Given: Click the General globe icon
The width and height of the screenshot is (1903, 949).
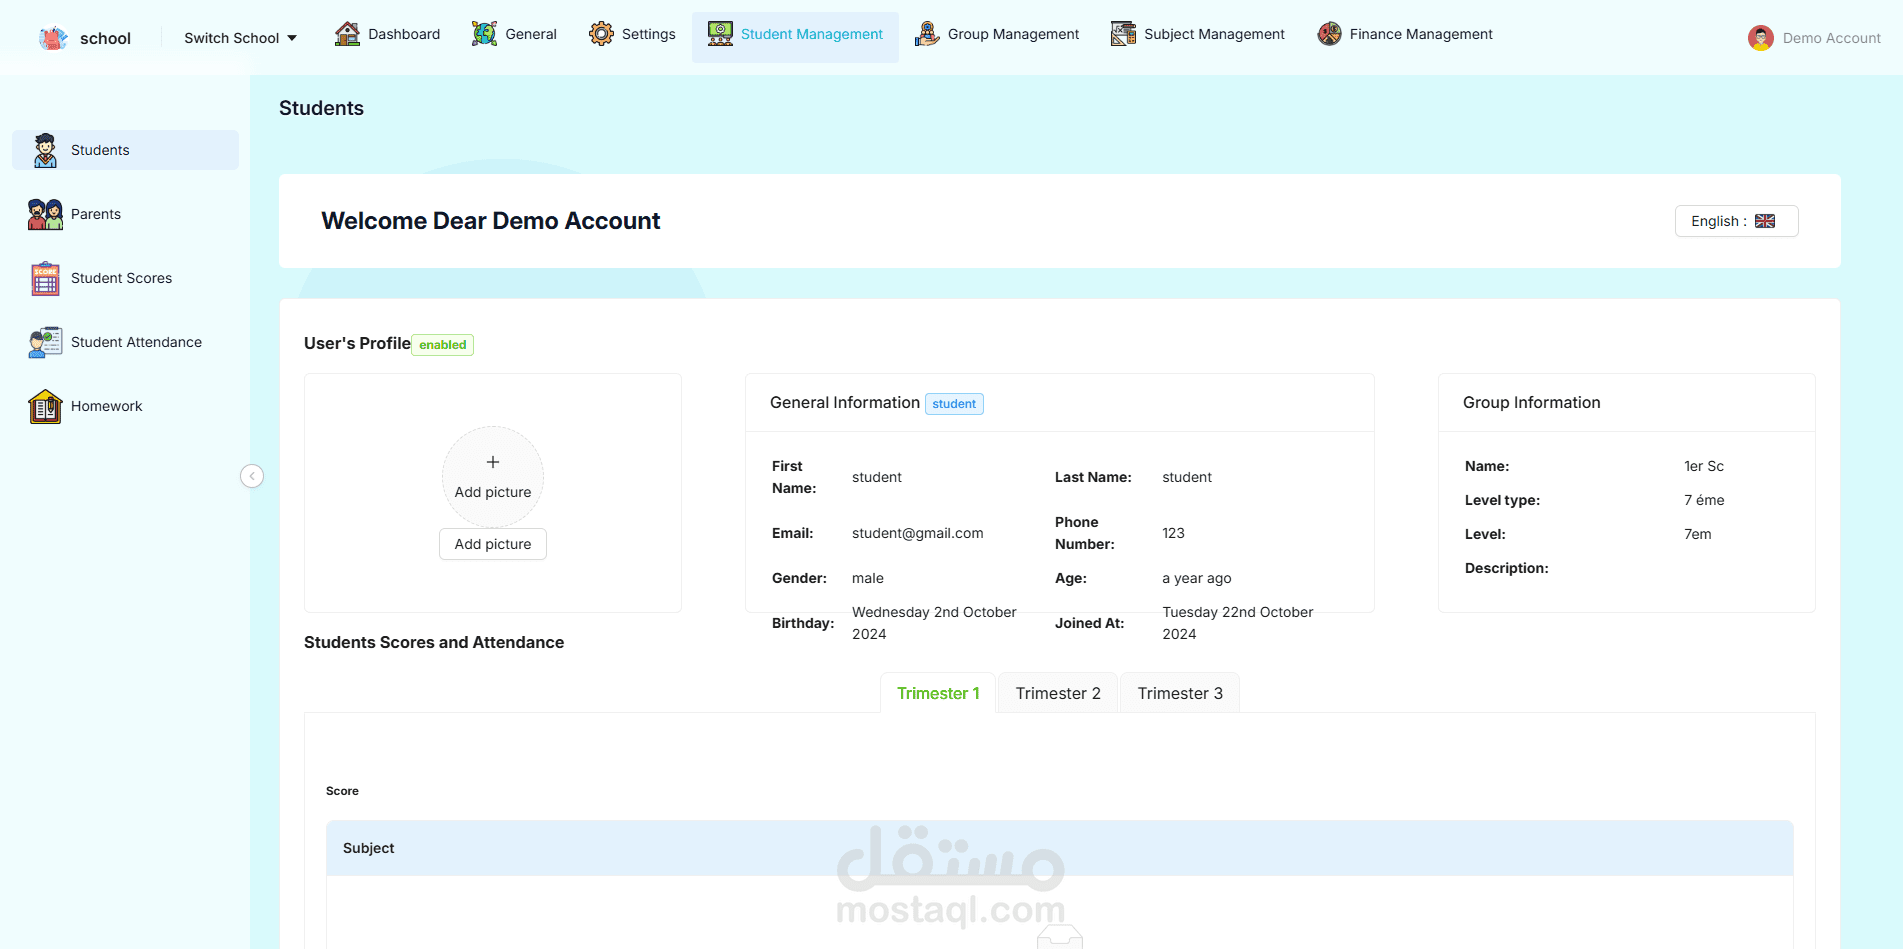Looking at the screenshot, I should point(484,34).
